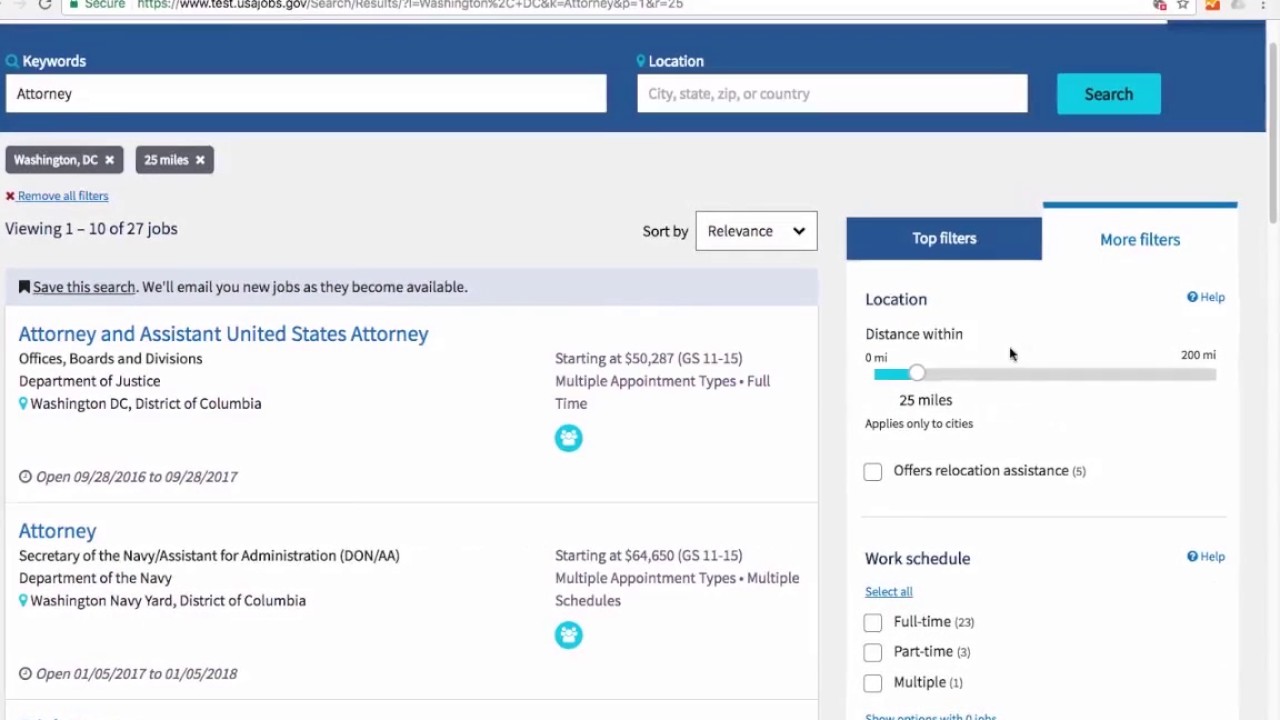Click Show options with 0 jobs
The width and height of the screenshot is (1280, 720).
tap(931, 716)
